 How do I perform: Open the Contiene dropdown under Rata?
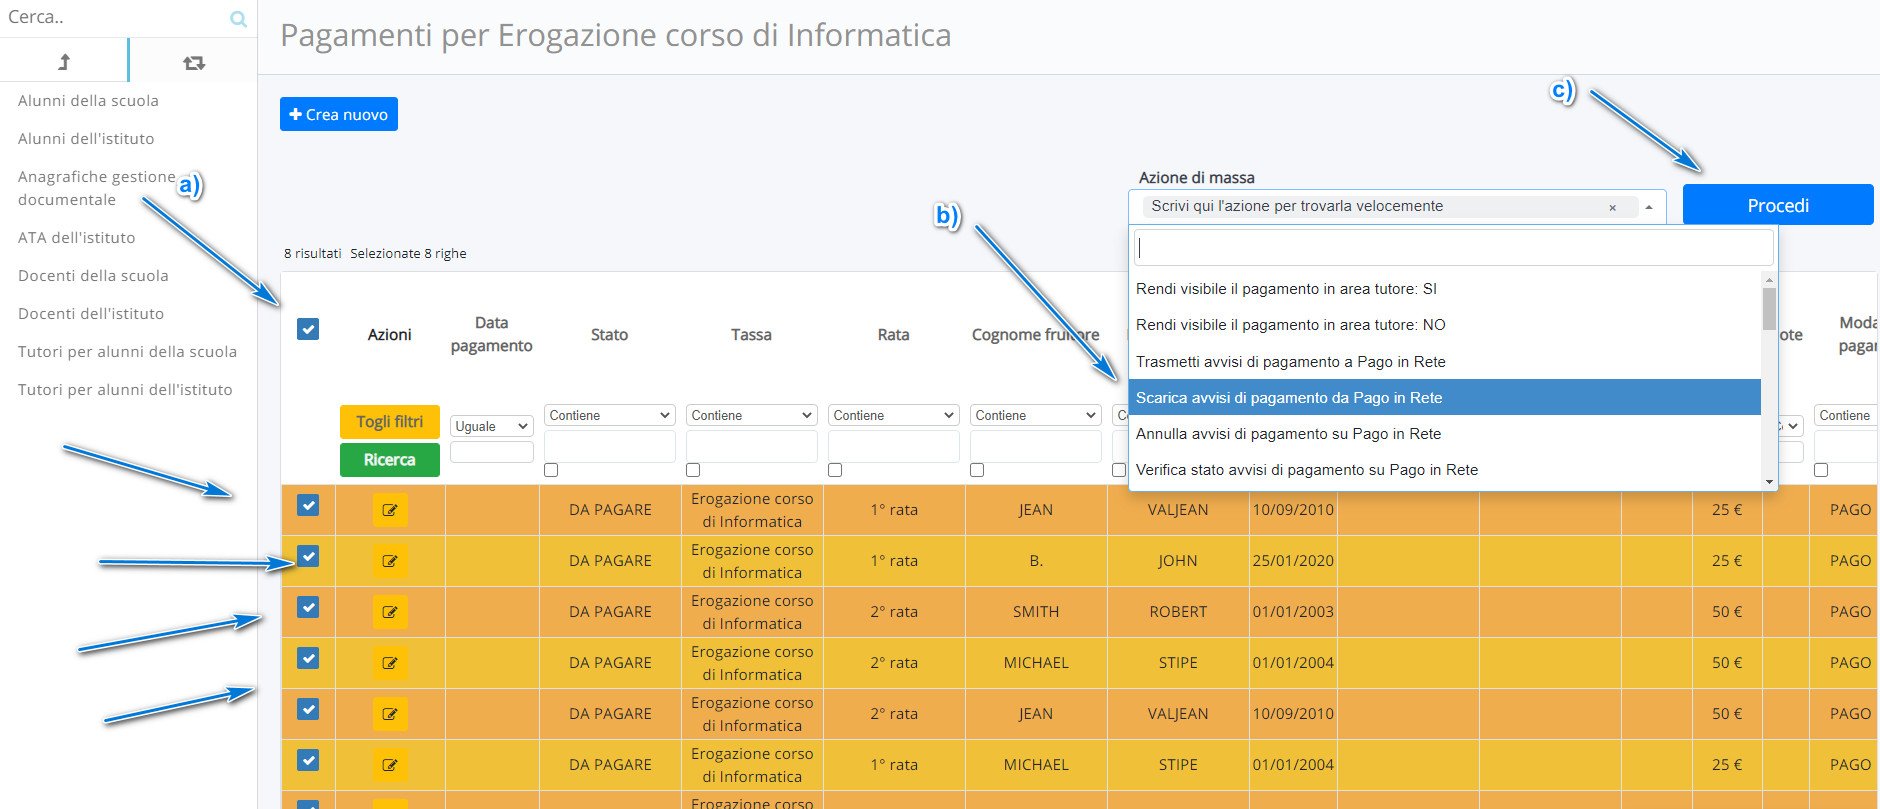[893, 415]
